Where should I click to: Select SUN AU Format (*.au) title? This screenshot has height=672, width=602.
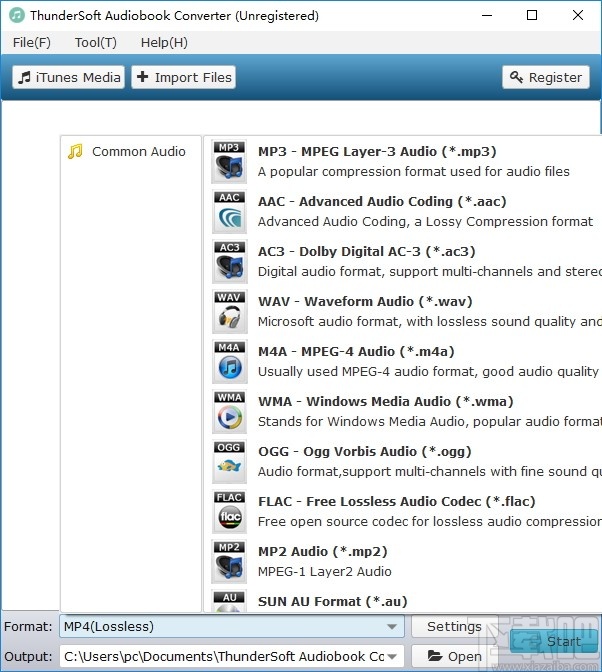coord(332,601)
